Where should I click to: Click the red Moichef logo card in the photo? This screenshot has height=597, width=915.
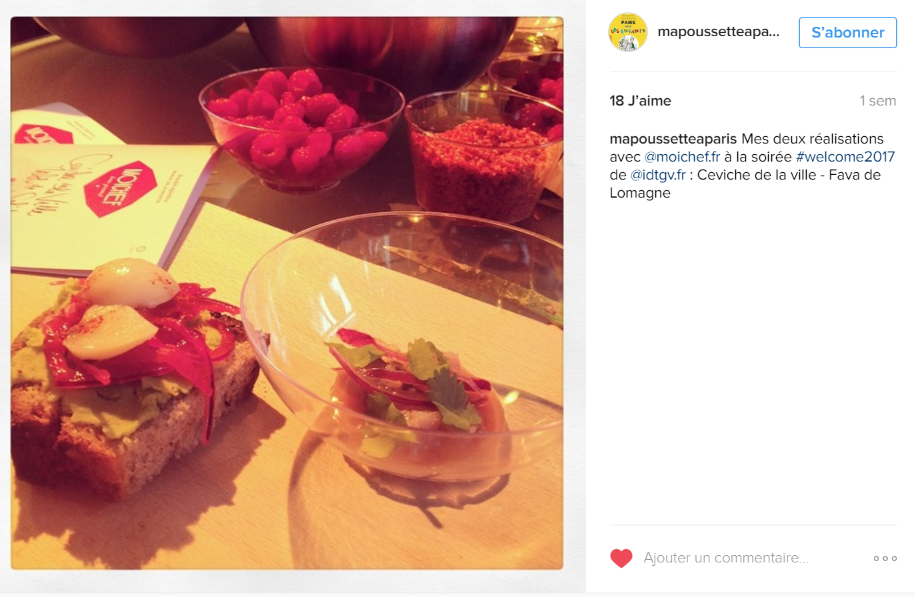pyautogui.click(x=120, y=188)
